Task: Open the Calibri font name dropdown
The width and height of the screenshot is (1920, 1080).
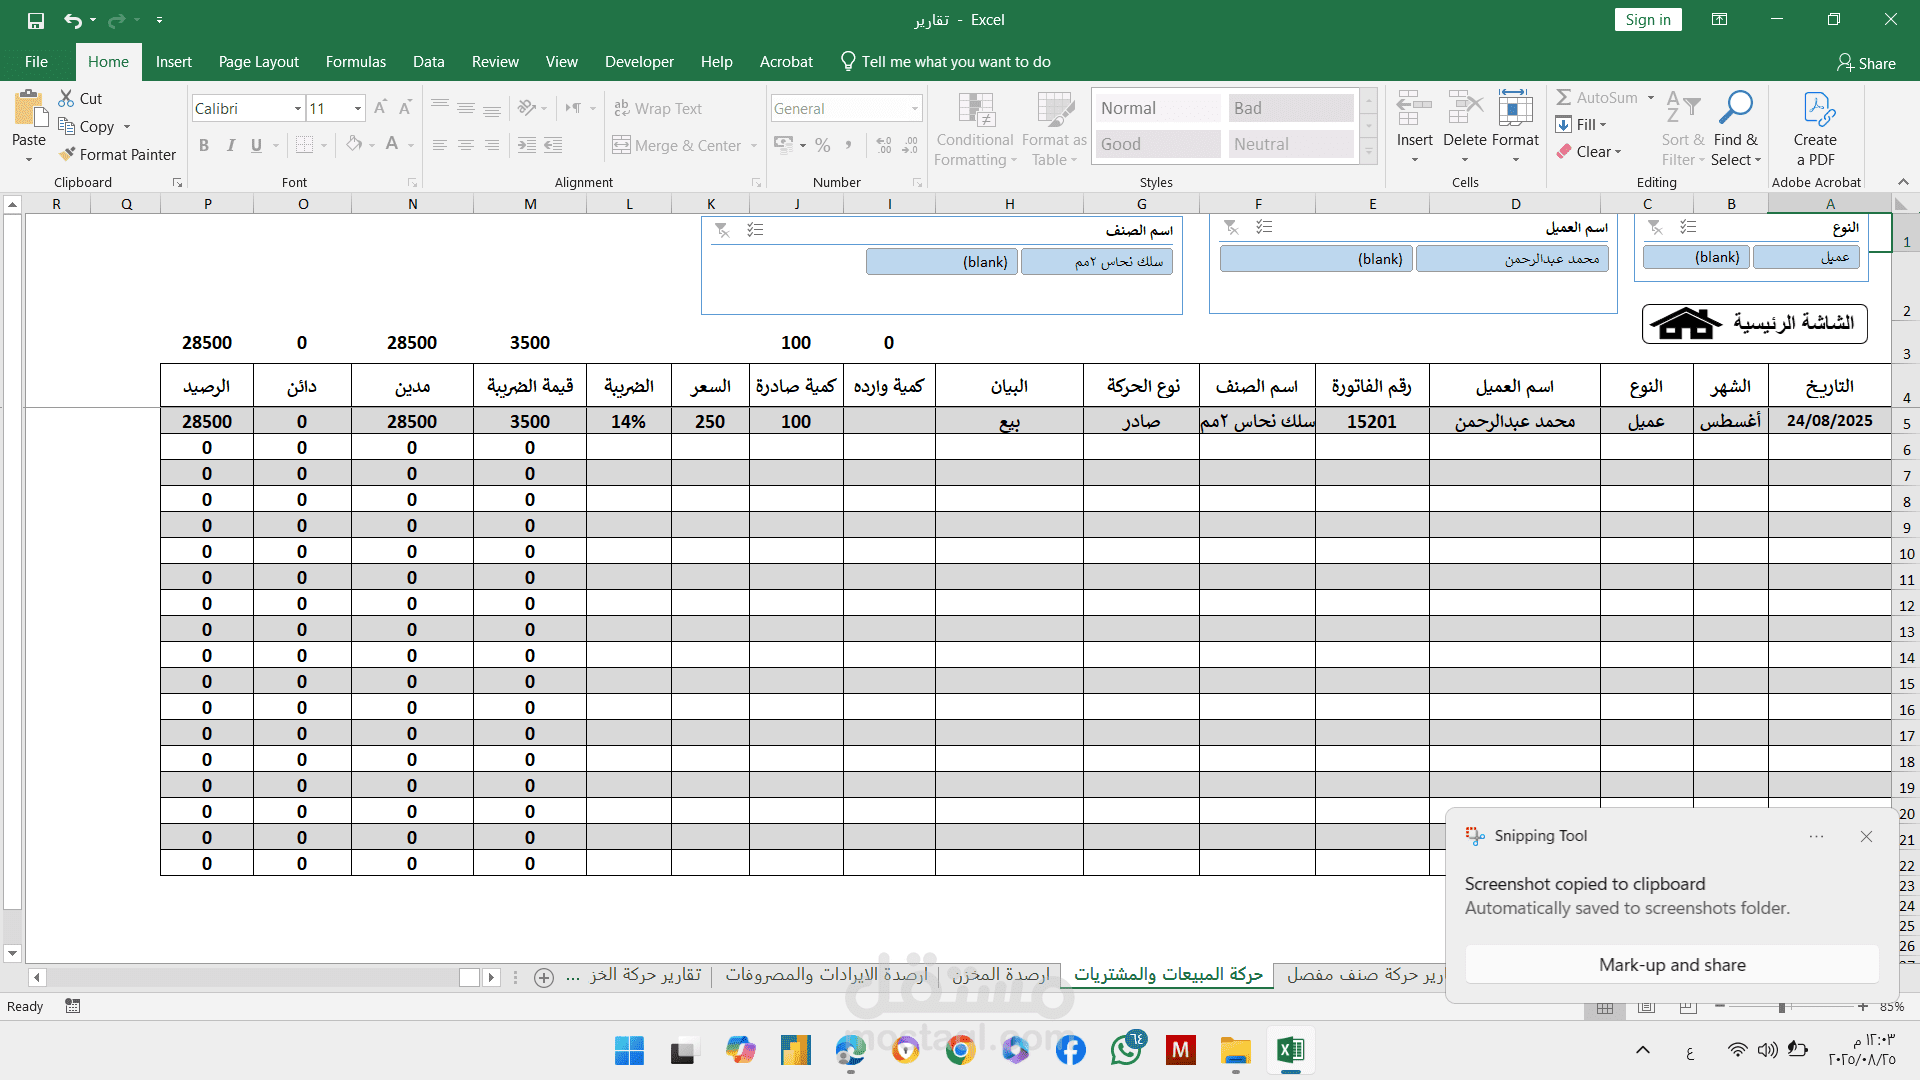Action: point(297,108)
